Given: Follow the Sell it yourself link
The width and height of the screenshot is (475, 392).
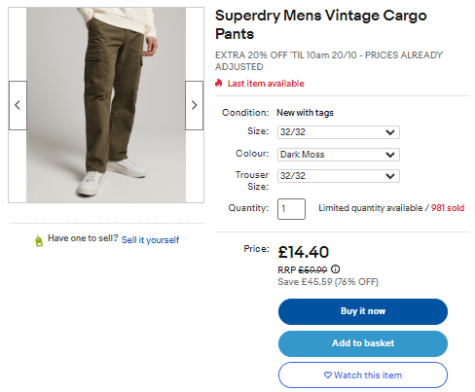Looking at the screenshot, I should [150, 240].
